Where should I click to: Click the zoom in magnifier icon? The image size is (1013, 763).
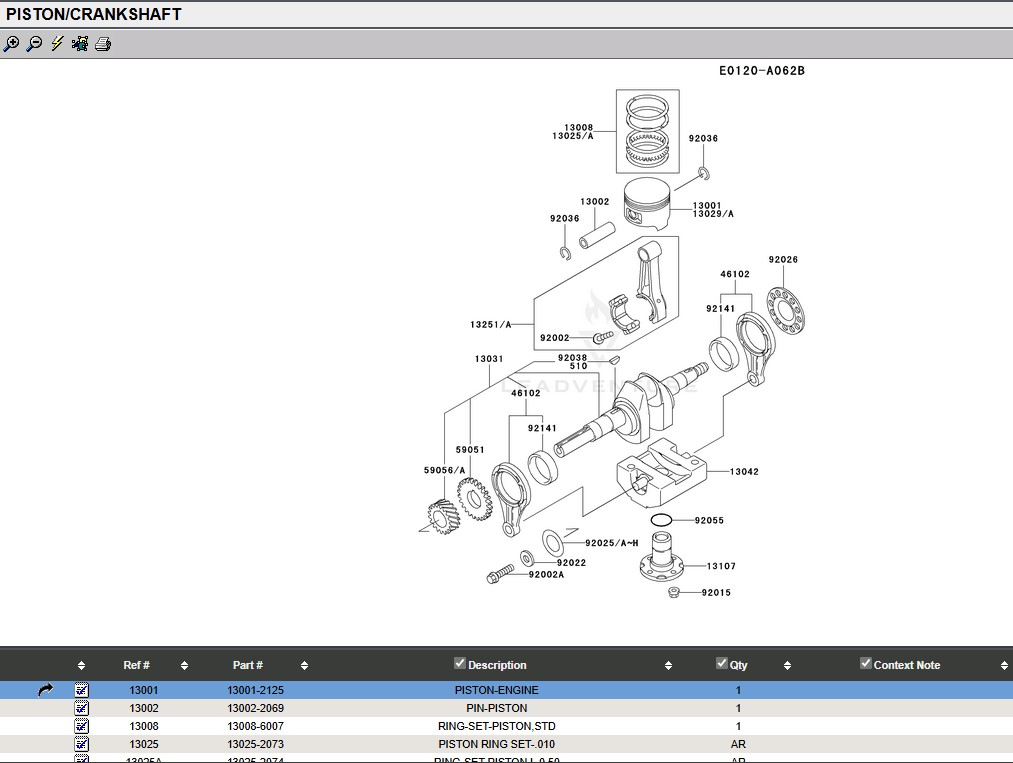click(12, 44)
